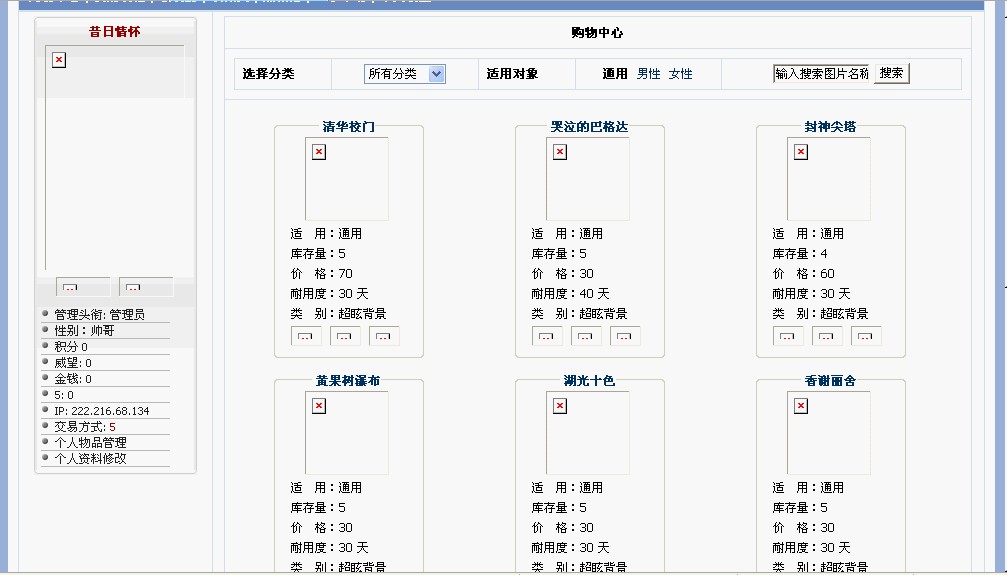The width and height of the screenshot is (1007, 575).
Task: Click the 价格: 60 text
Action: point(803,274)
